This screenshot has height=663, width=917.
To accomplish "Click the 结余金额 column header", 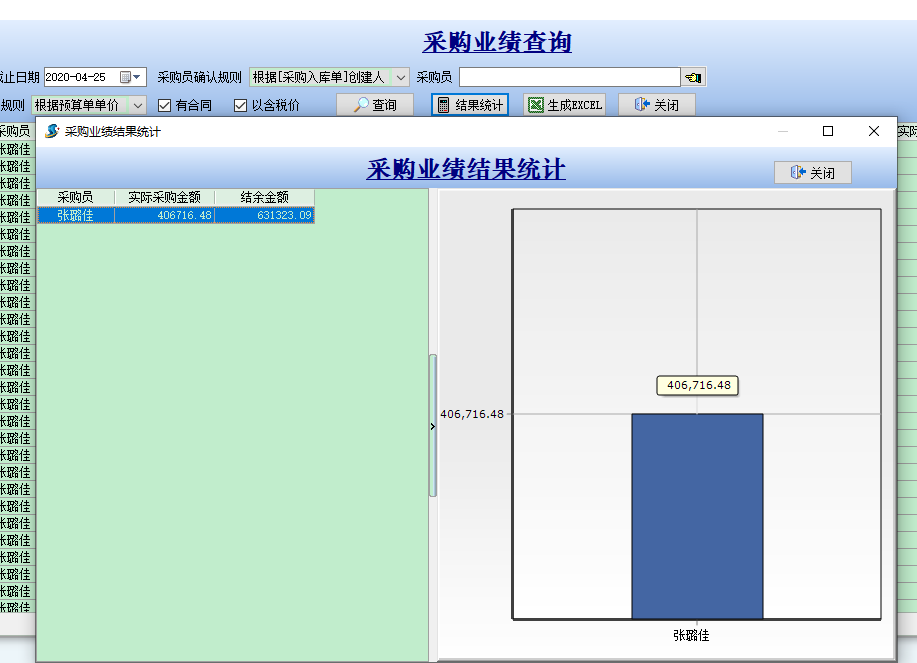I will click(264, 198).
